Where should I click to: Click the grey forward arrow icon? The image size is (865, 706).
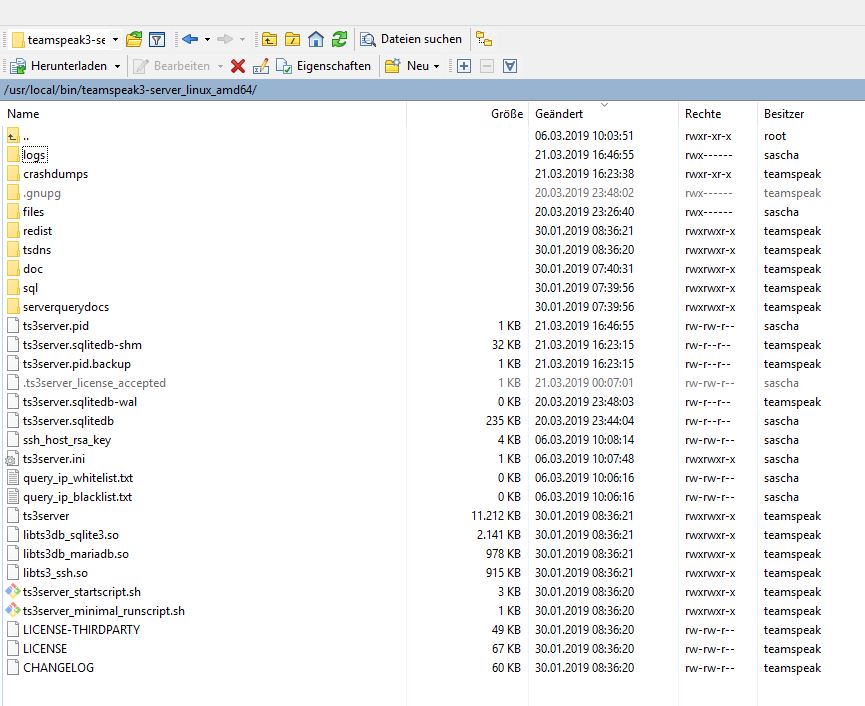[x=225, y=39]
